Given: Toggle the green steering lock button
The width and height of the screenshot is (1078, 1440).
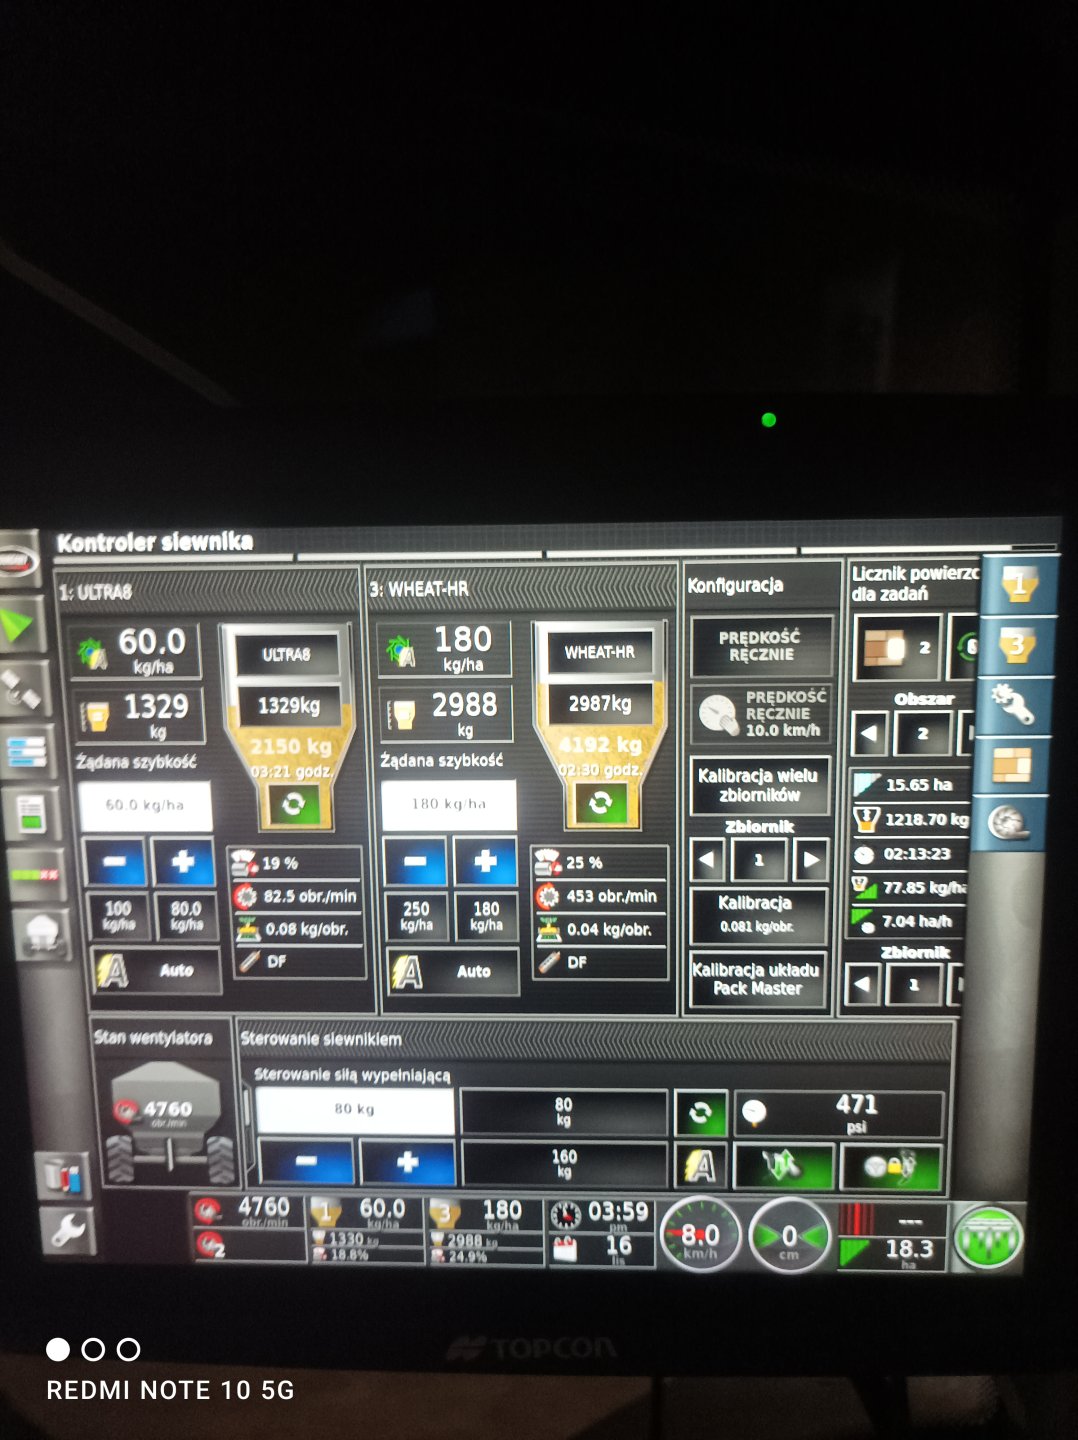Looking at the screenshot, I should (891, 1166).
